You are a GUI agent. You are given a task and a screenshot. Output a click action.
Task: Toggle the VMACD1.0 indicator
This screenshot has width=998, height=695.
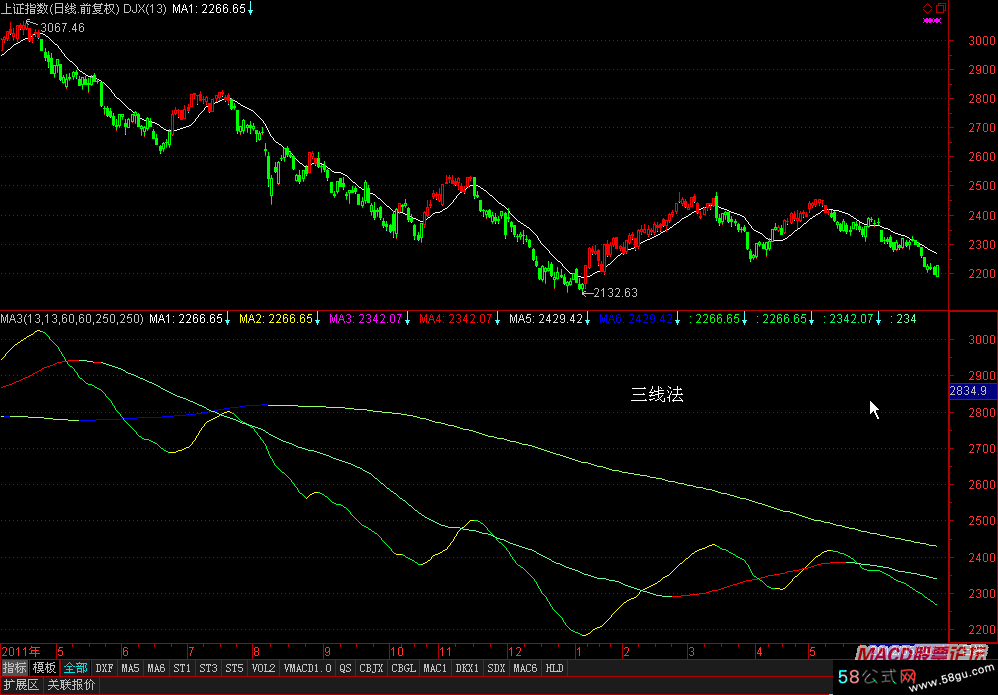306,668
